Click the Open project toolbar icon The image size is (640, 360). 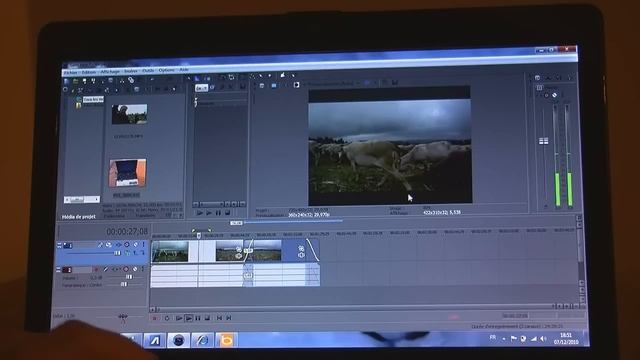tap(76, 81)
